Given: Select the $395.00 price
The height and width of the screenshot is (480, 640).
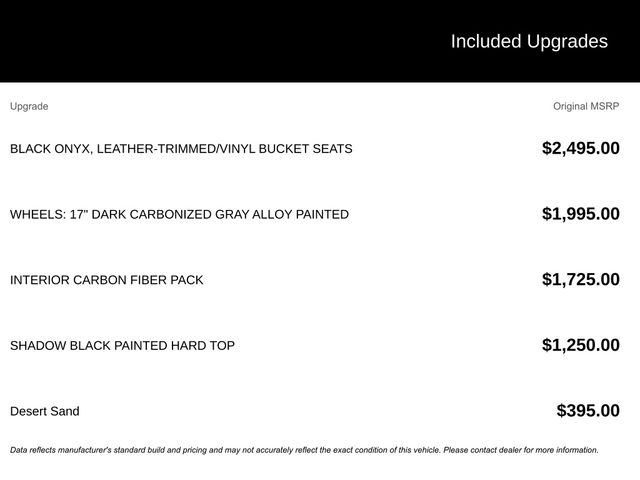Looking at the screenshot, I should tap(587, 411).
